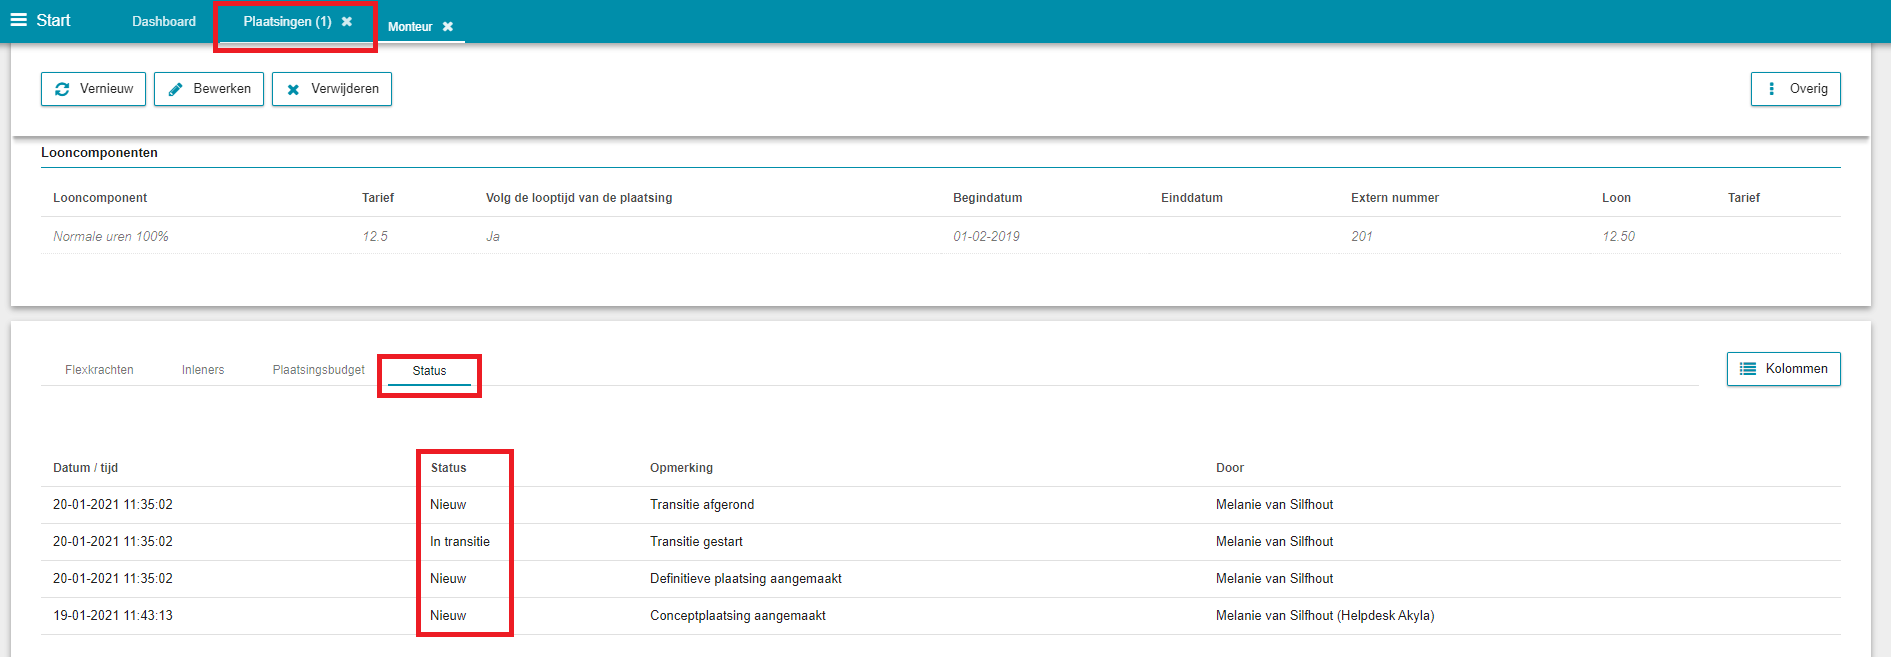The width and height of the screenshot is (1891, 657).
Task: Click the Begindatum column header
Action: [x=987, y=198]
